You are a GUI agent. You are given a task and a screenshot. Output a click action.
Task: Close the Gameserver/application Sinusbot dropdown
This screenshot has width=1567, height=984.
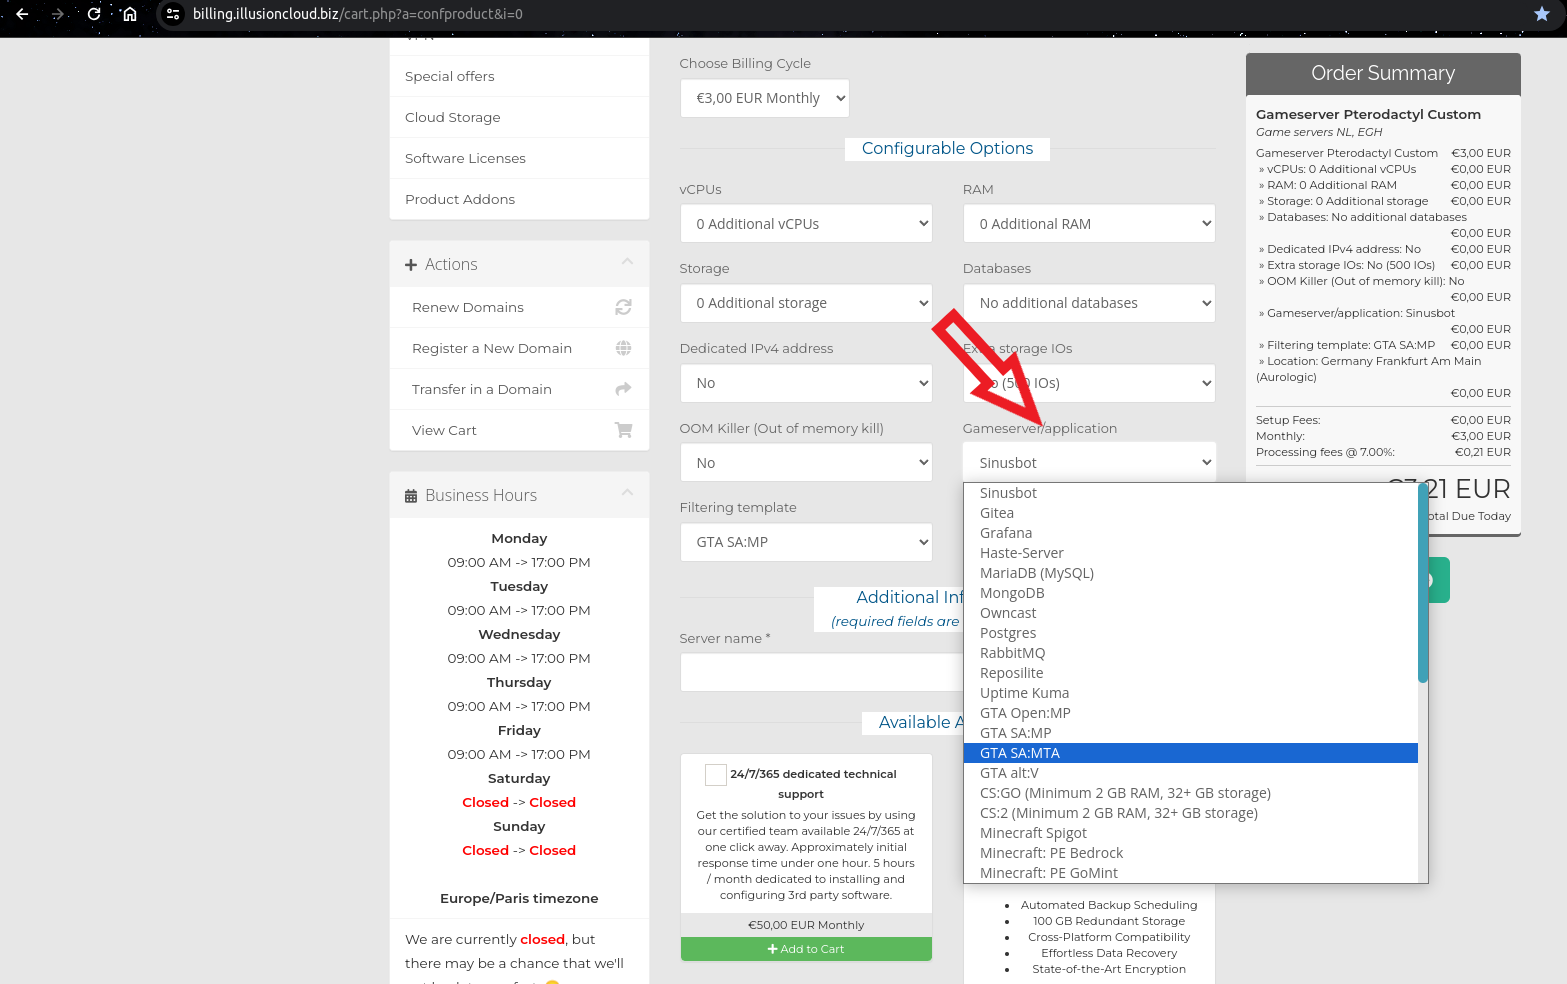[x=1089, y=463]
